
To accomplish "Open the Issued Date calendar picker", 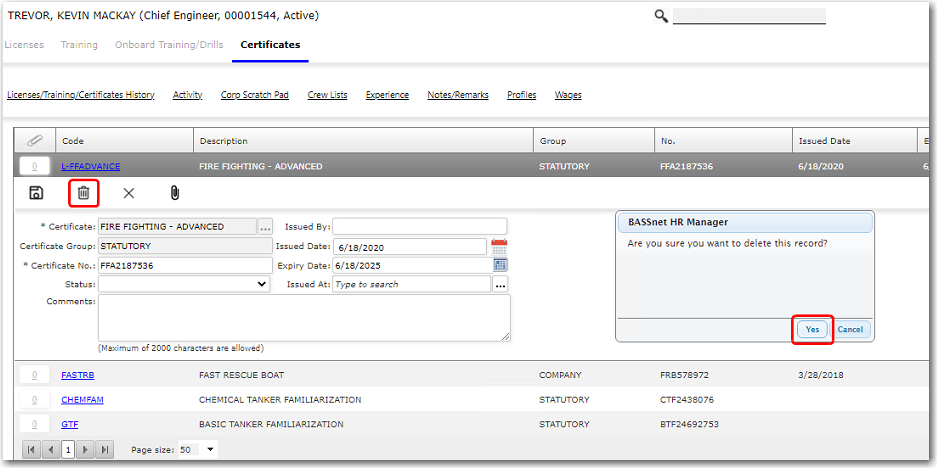I will tap(499, 246).
